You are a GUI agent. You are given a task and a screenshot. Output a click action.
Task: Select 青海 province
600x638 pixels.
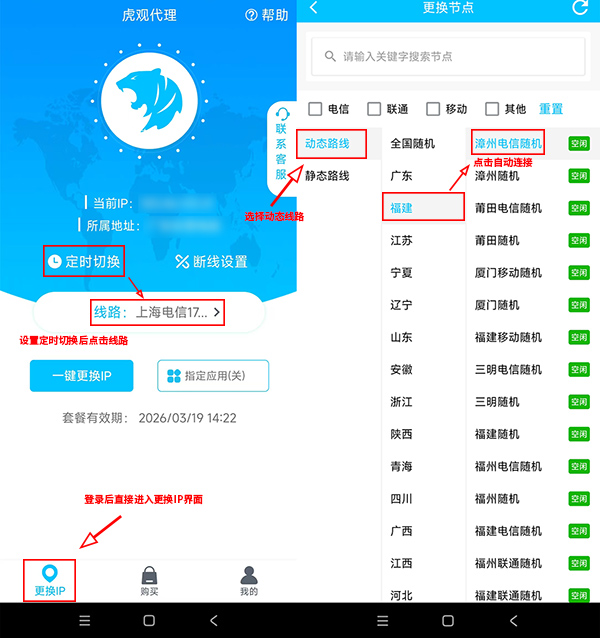click(401, 466)
